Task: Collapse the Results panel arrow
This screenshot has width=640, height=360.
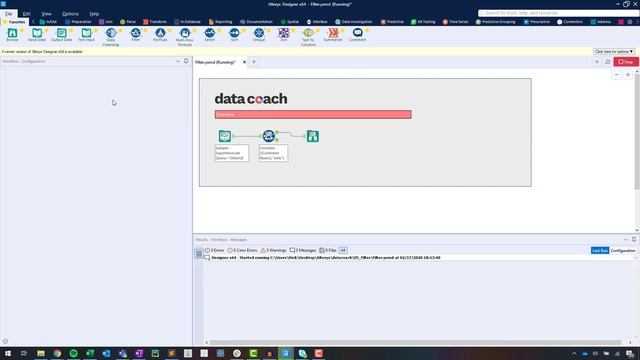Action: pos(626,239)
